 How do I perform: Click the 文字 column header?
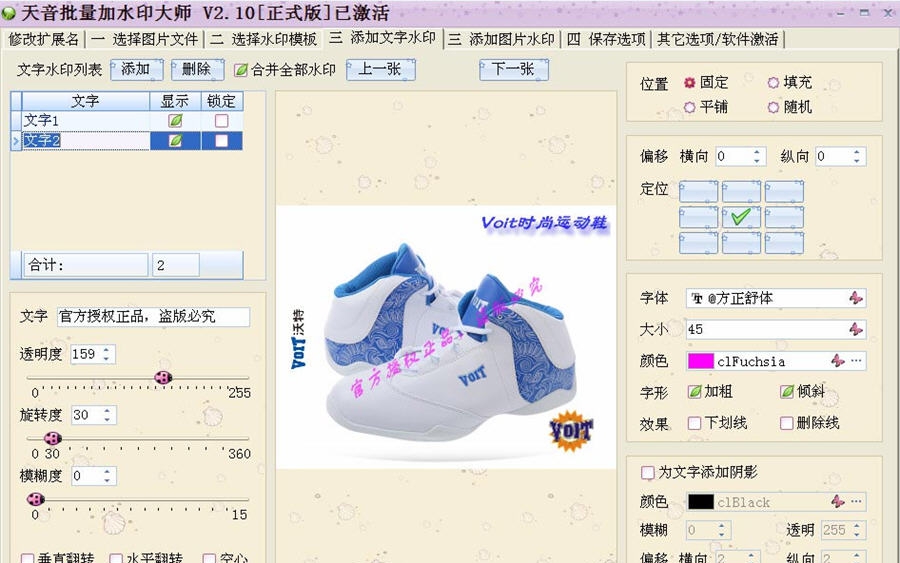click(85, 101)
